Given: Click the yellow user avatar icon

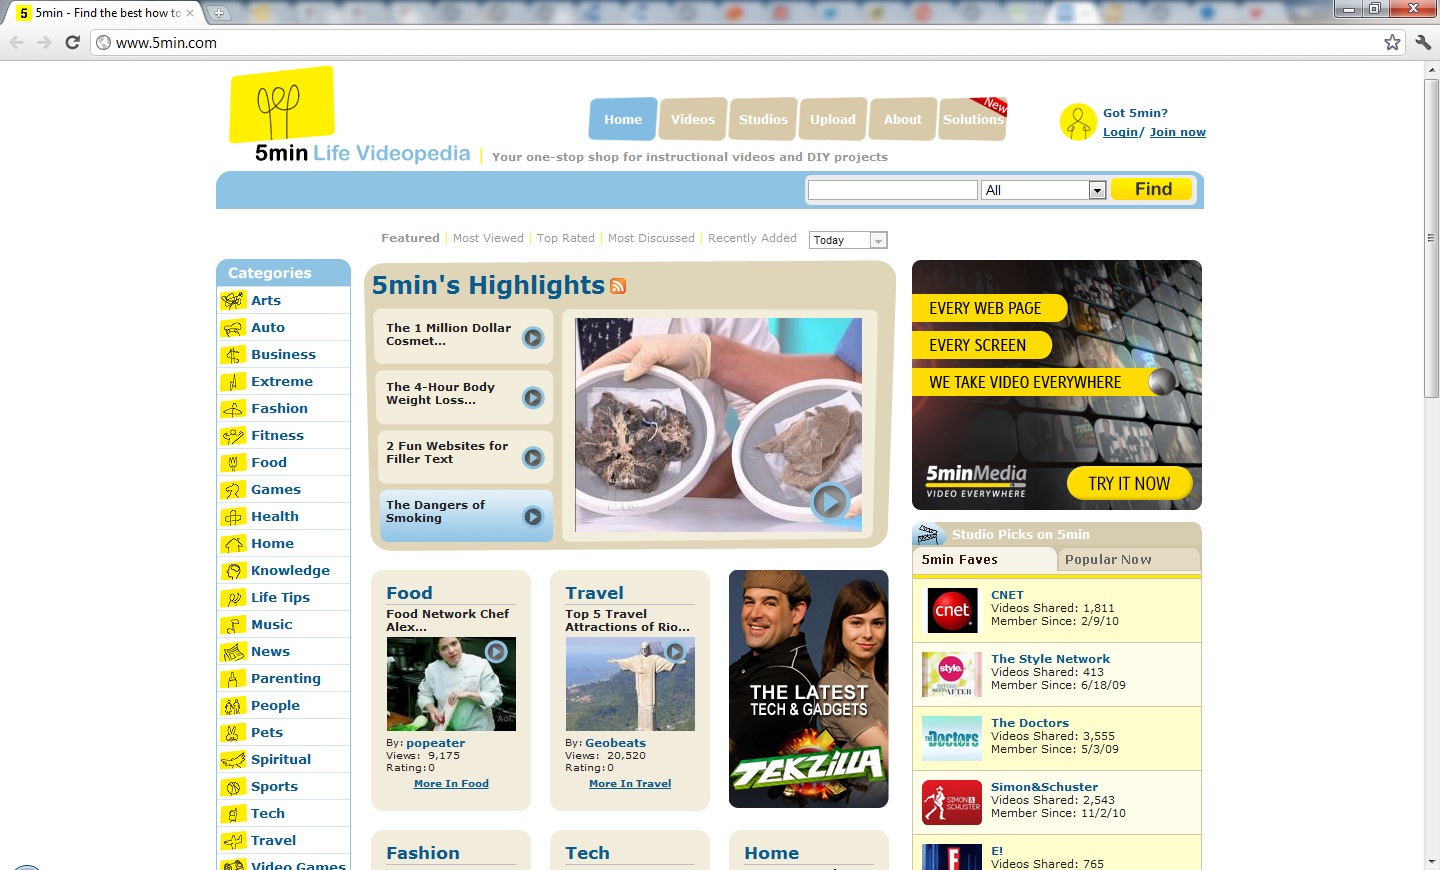Looking at the screenshot, I should click(x=1078, y=122).
